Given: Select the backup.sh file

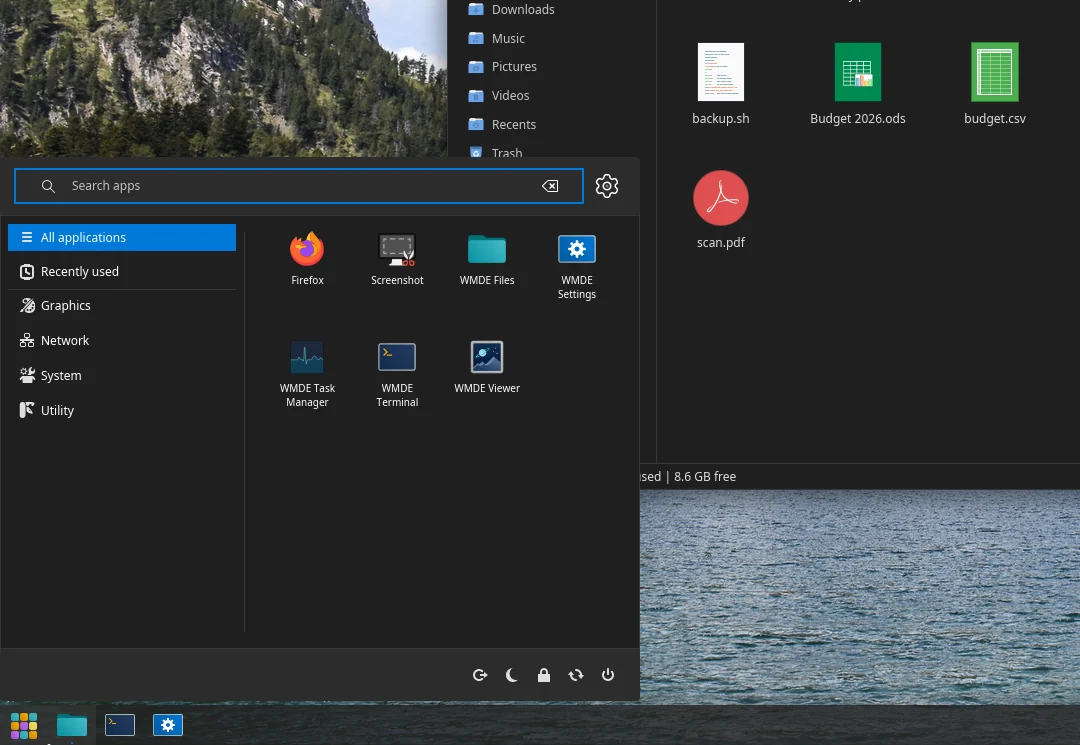Looking at the screenshot, I should [x=720, y=84].
